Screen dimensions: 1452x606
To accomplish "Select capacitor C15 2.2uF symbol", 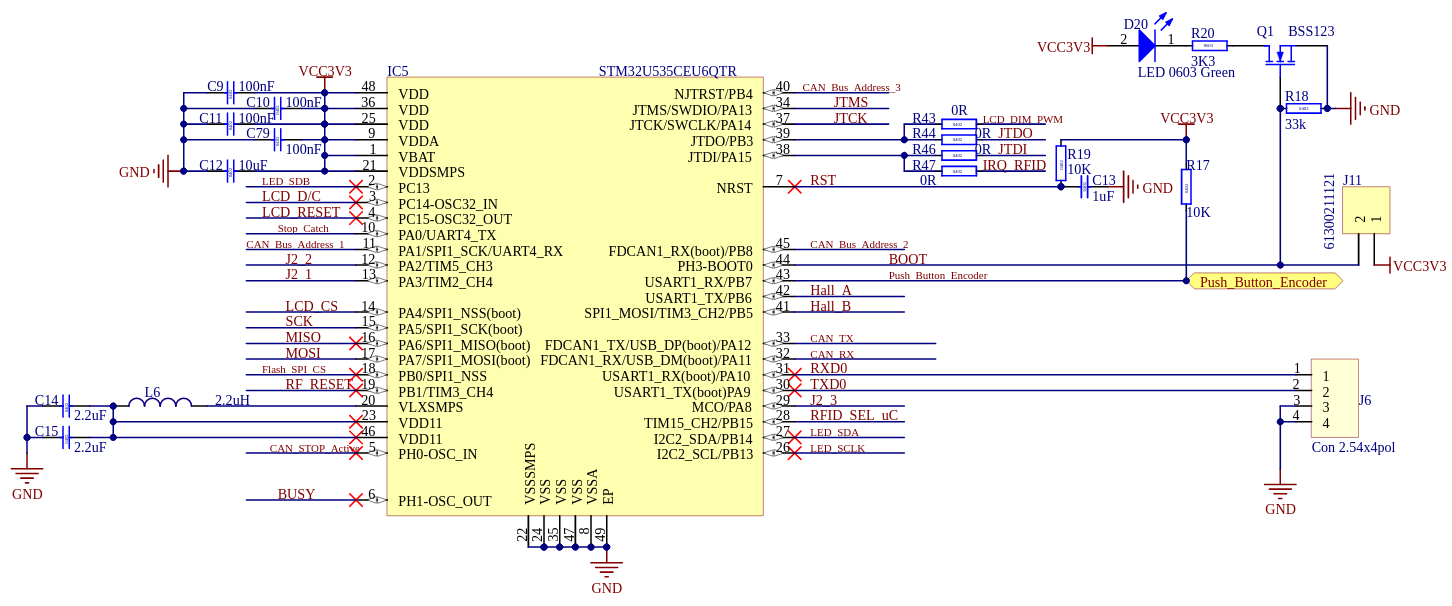I will (65, 436).
